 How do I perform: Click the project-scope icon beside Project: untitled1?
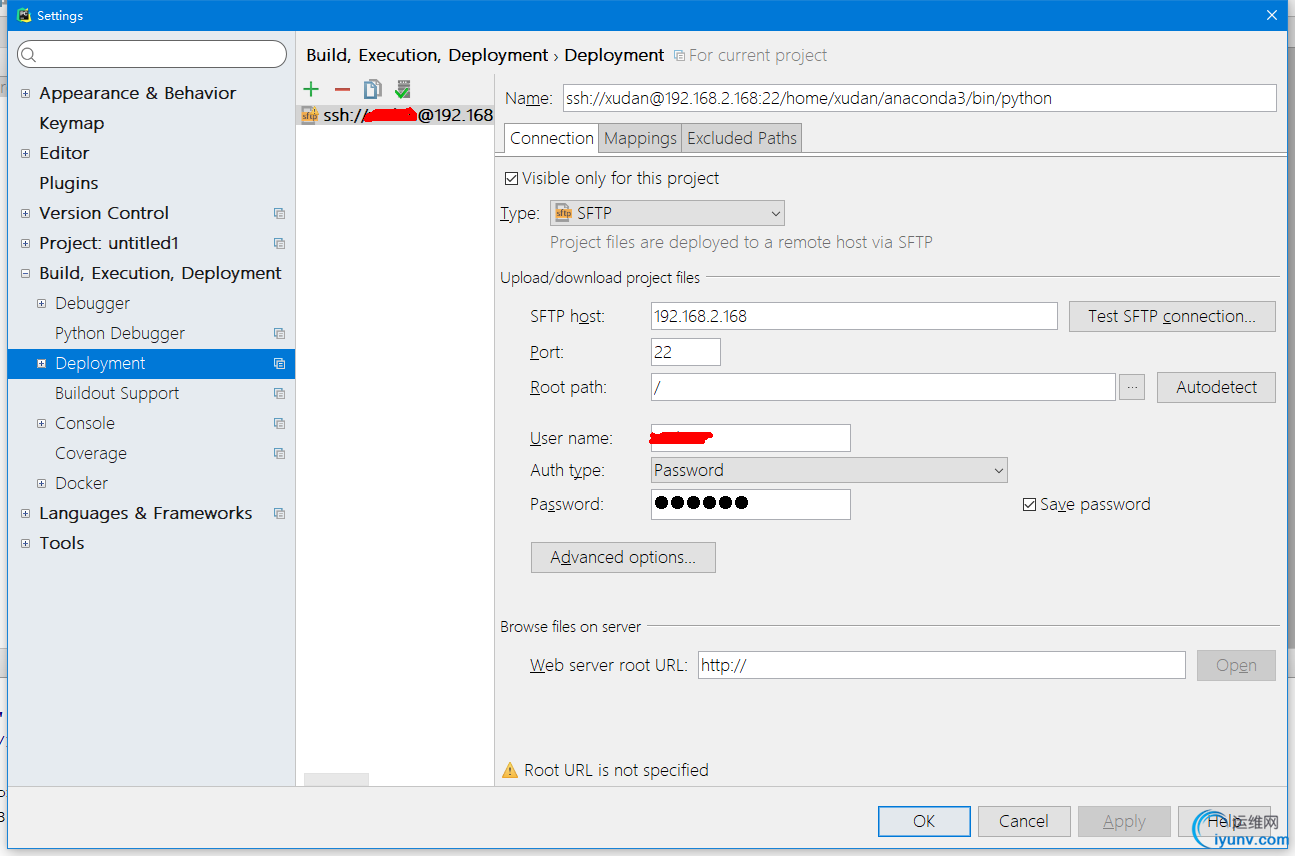(279, 243)
